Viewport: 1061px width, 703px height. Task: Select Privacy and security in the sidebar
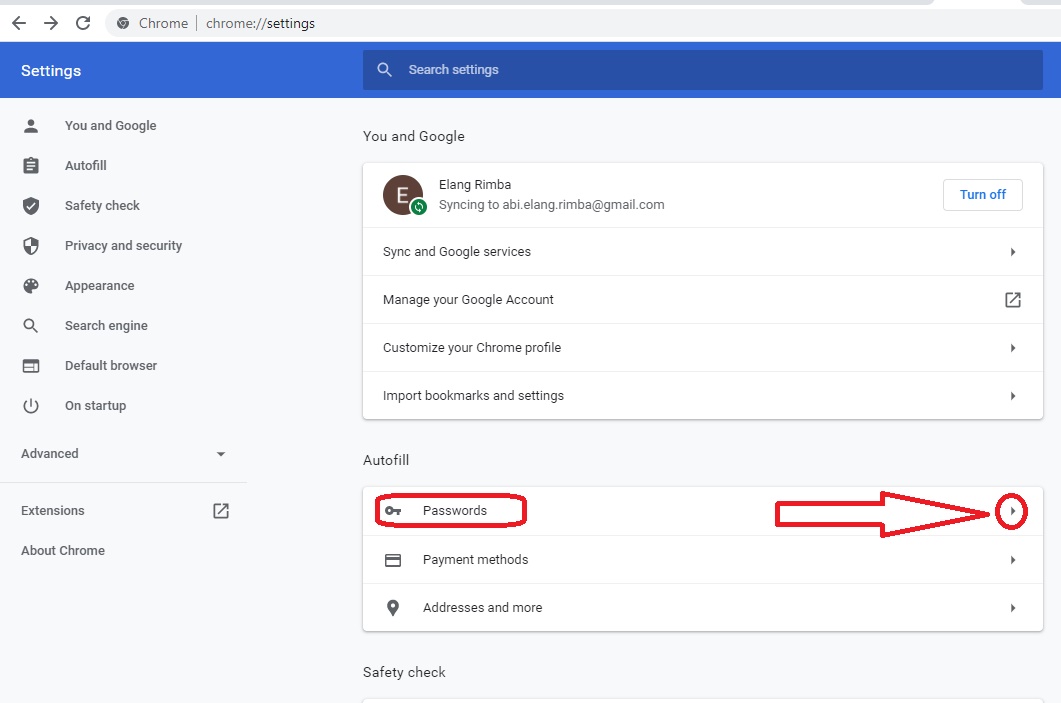pos(123,246)
